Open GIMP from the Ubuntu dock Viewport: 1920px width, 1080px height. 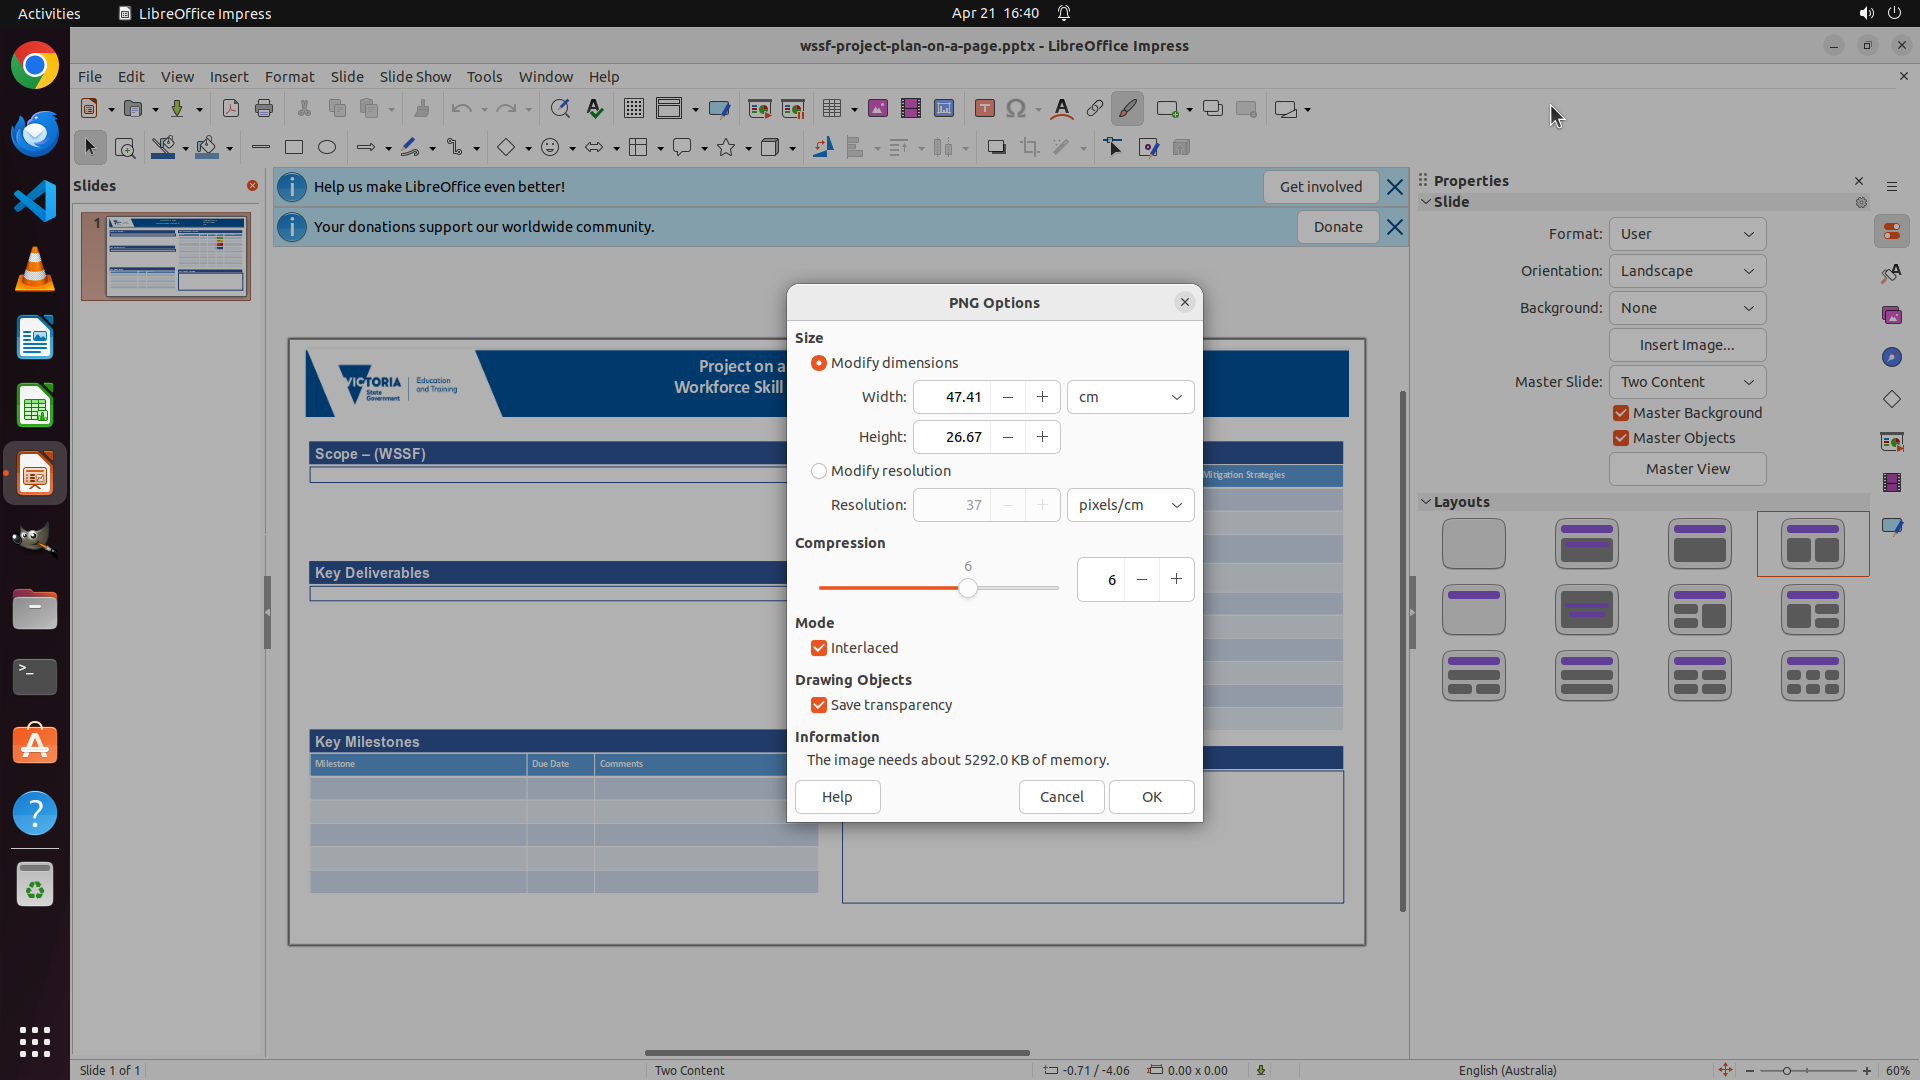[35, 541]
